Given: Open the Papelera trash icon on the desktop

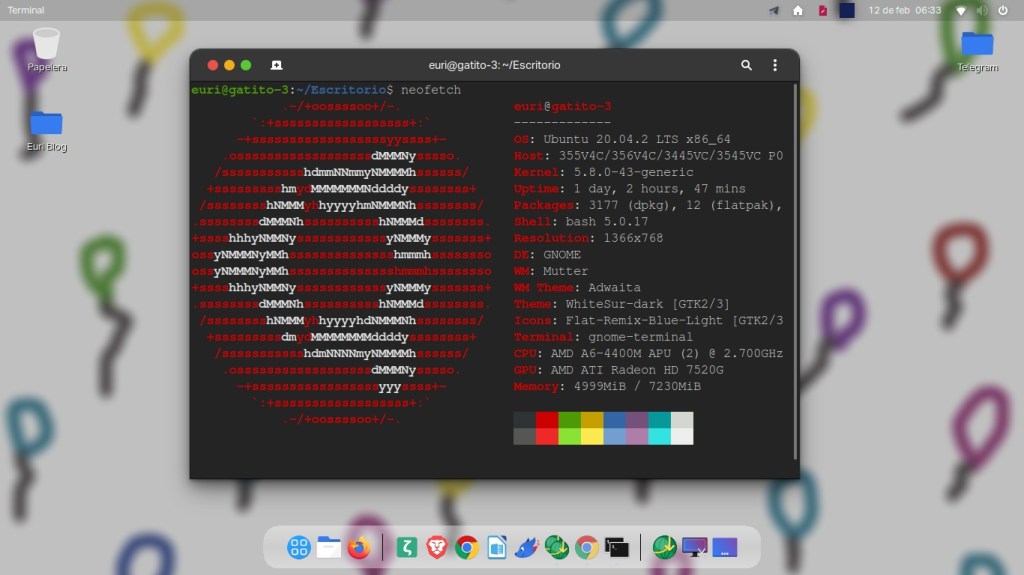Looking at the screenshot, I should tap(46, 44).
